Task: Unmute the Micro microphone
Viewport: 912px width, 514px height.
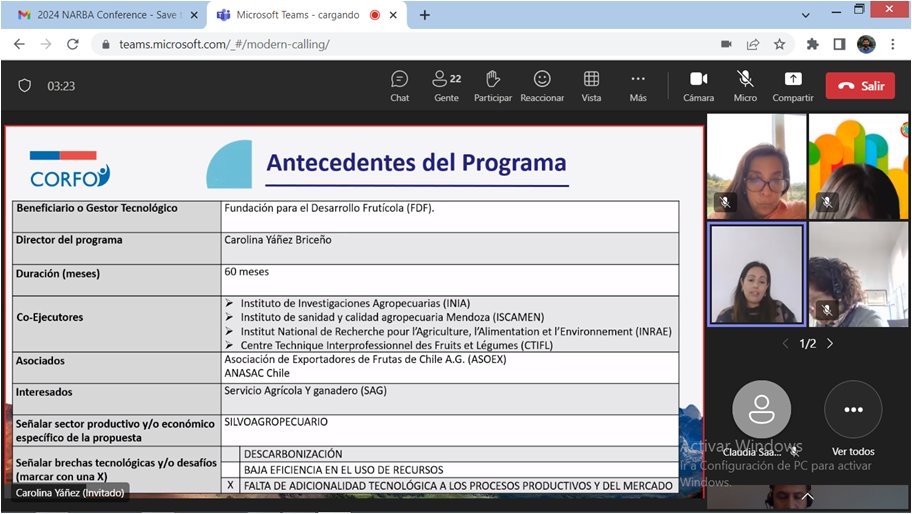Action: 745,86
